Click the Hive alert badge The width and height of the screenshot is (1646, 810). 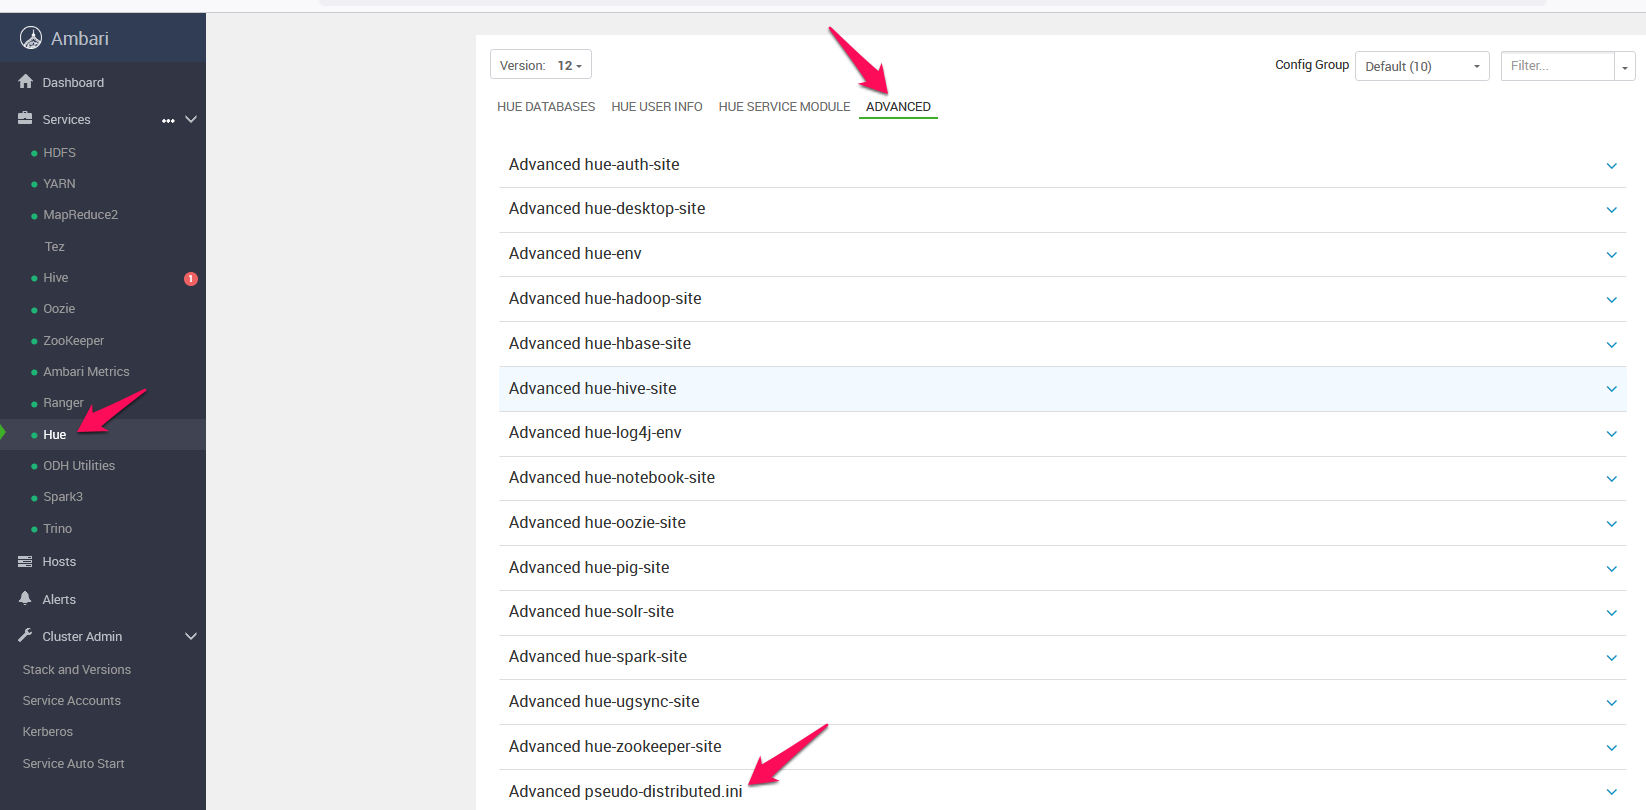(191, 279)
